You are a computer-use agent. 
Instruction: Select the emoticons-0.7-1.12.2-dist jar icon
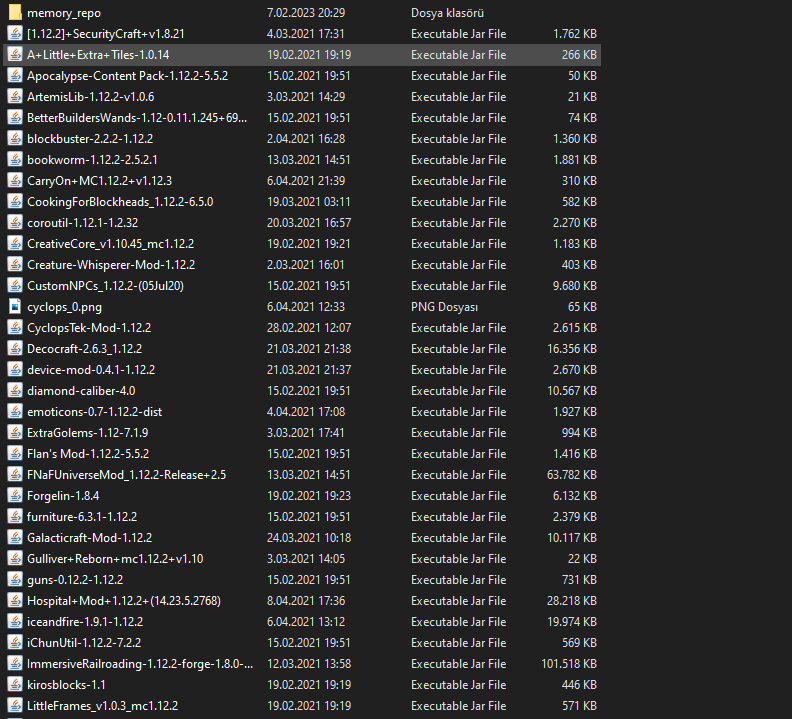pos(15,412)
